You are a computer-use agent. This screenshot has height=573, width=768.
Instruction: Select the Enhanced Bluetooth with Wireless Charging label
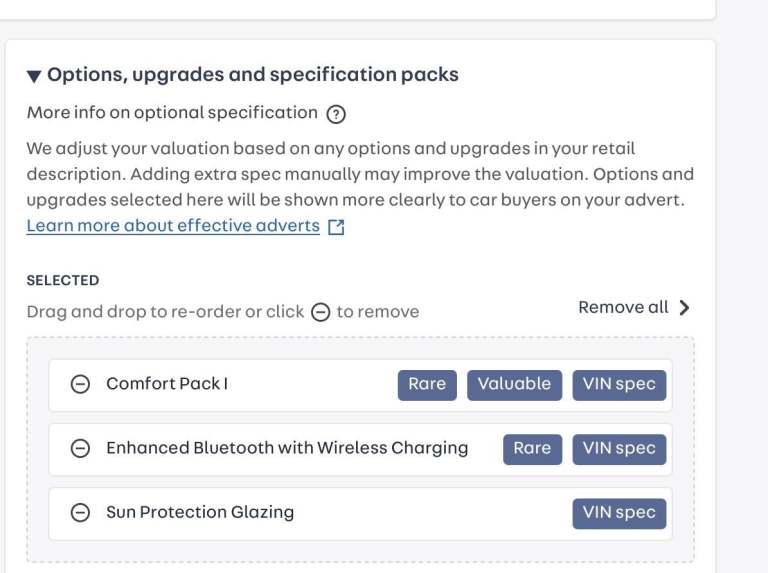tap(287, 448)
